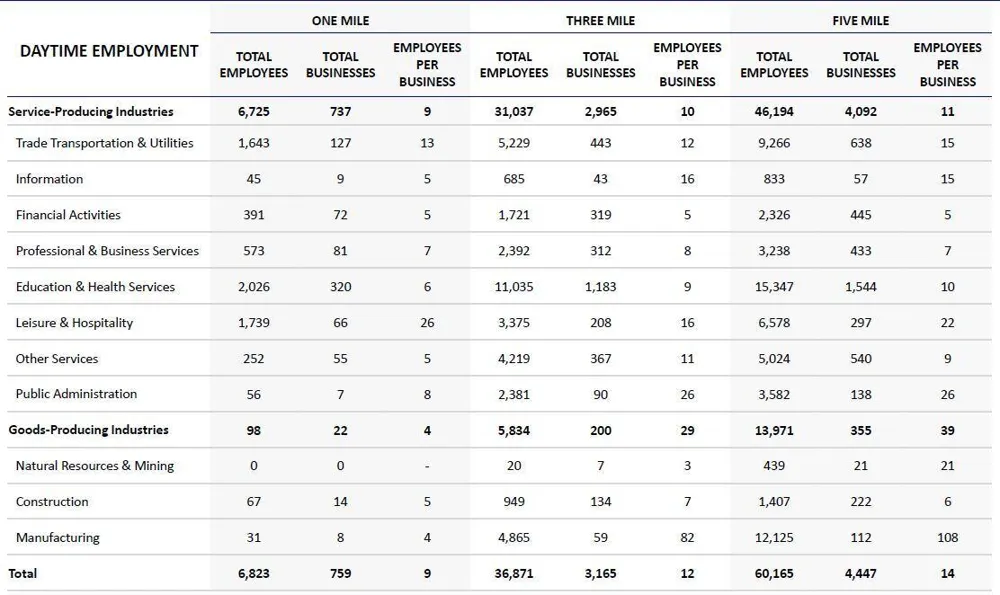The height and width of the screenshot is (595, 1000).
Task: Click the Financial Activities row label
Action: (x=68, y=215)
